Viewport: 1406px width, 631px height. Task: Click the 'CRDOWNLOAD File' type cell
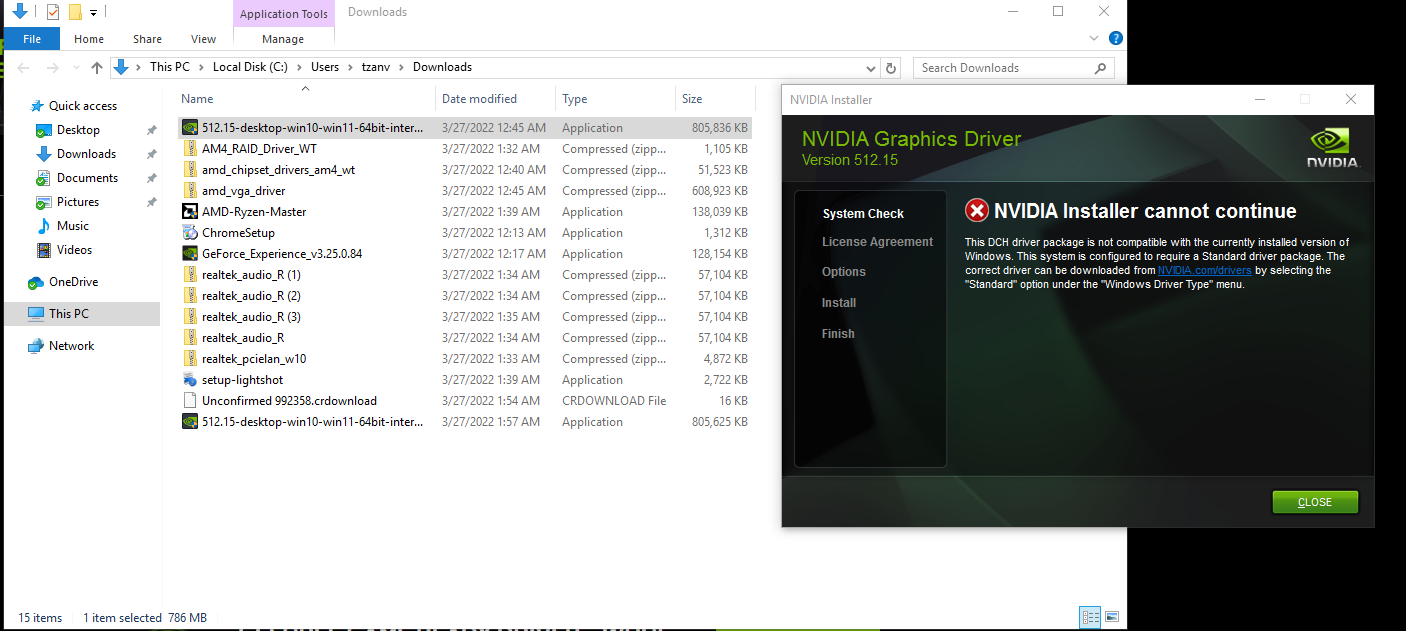point(614,401)
